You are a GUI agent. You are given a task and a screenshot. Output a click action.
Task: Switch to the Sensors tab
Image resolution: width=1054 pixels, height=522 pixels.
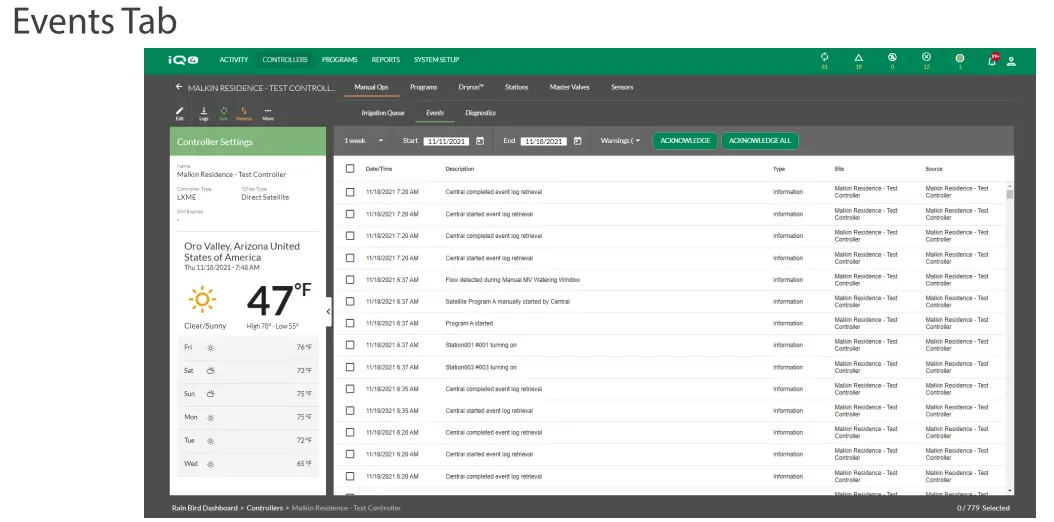click(622, 87)
